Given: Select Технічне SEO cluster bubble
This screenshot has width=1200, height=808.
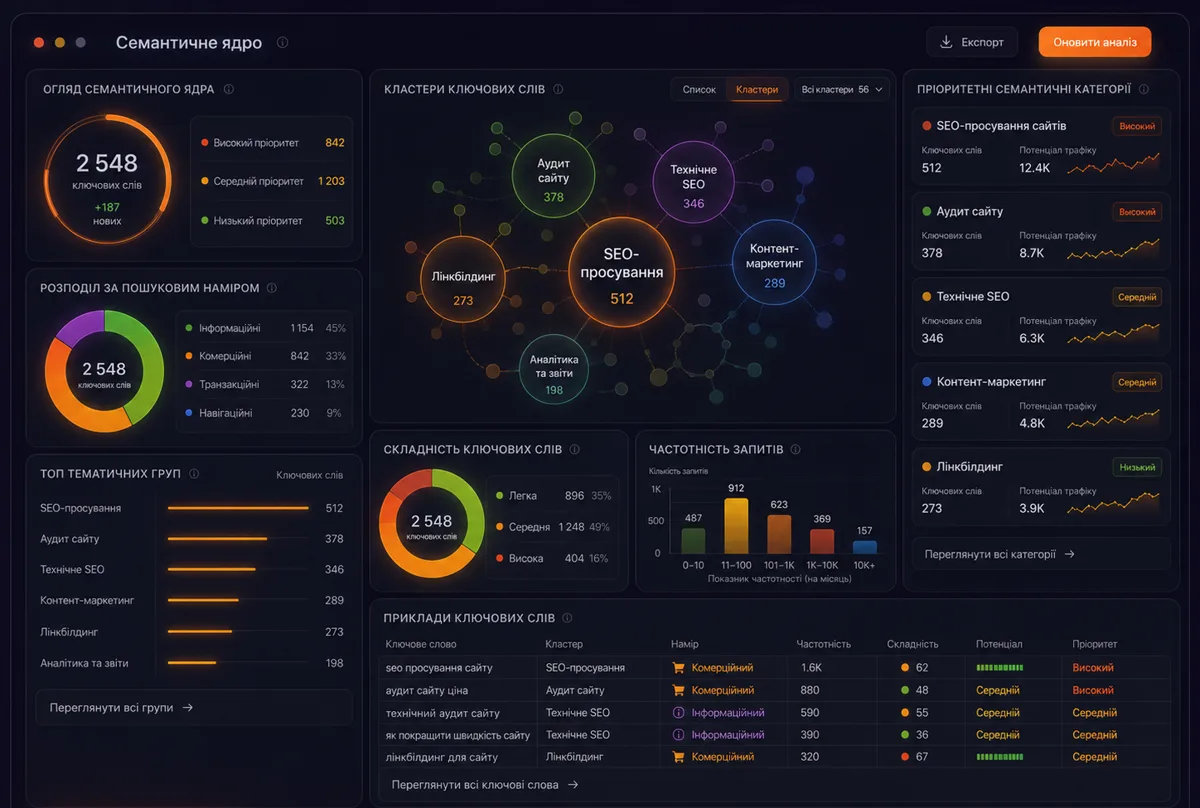Looking at the screenshot, I should pos(693,183).
